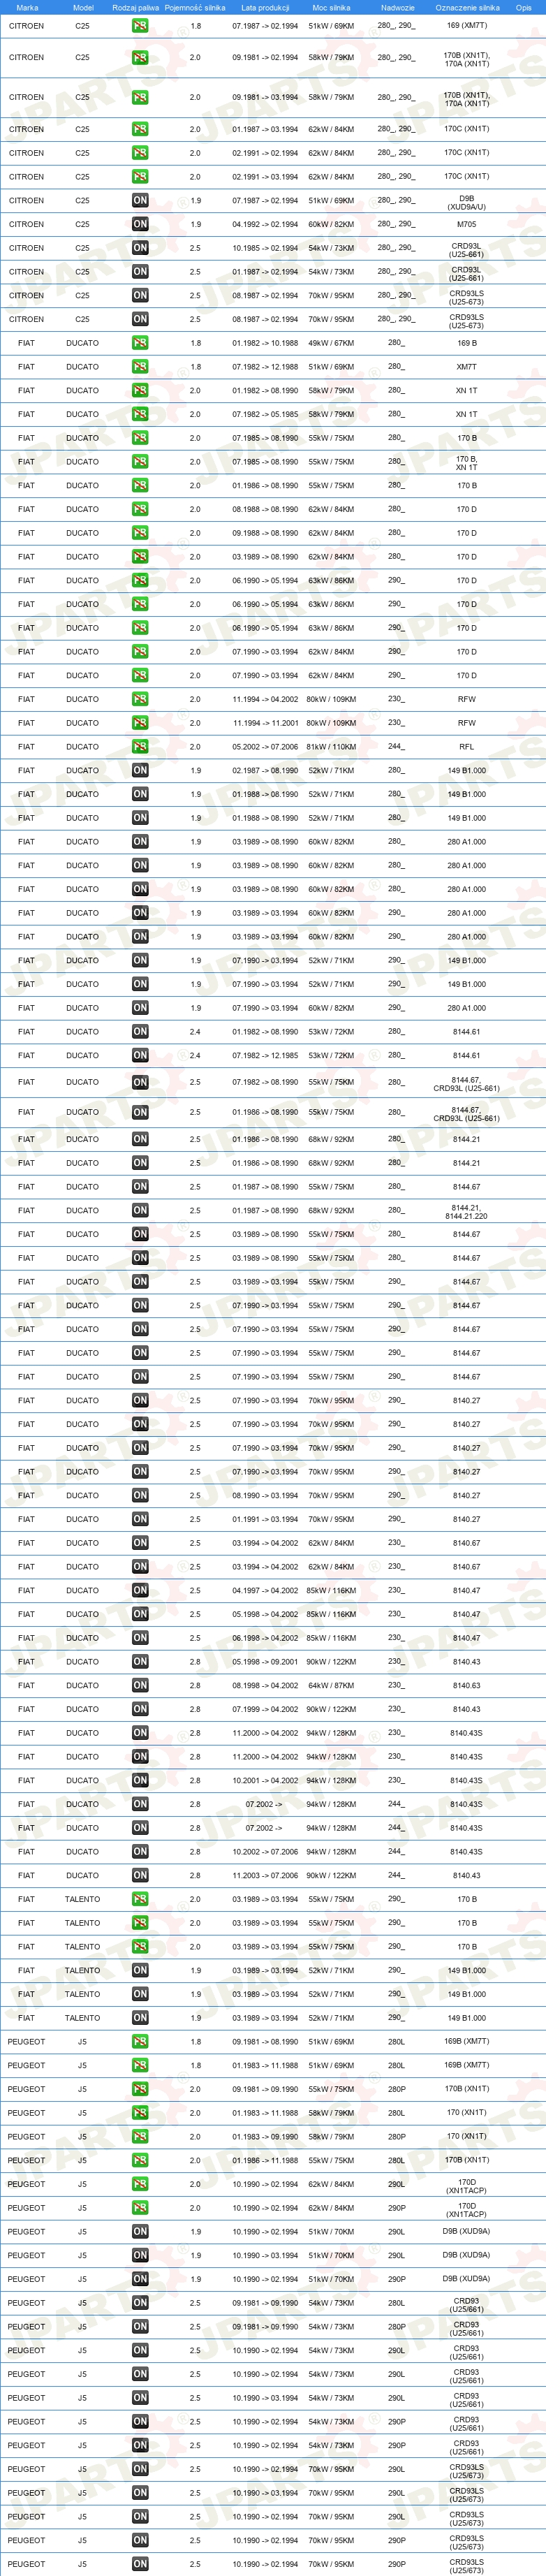
Task: Select engine code '8140.63' cell
Action: point(467,1686)
